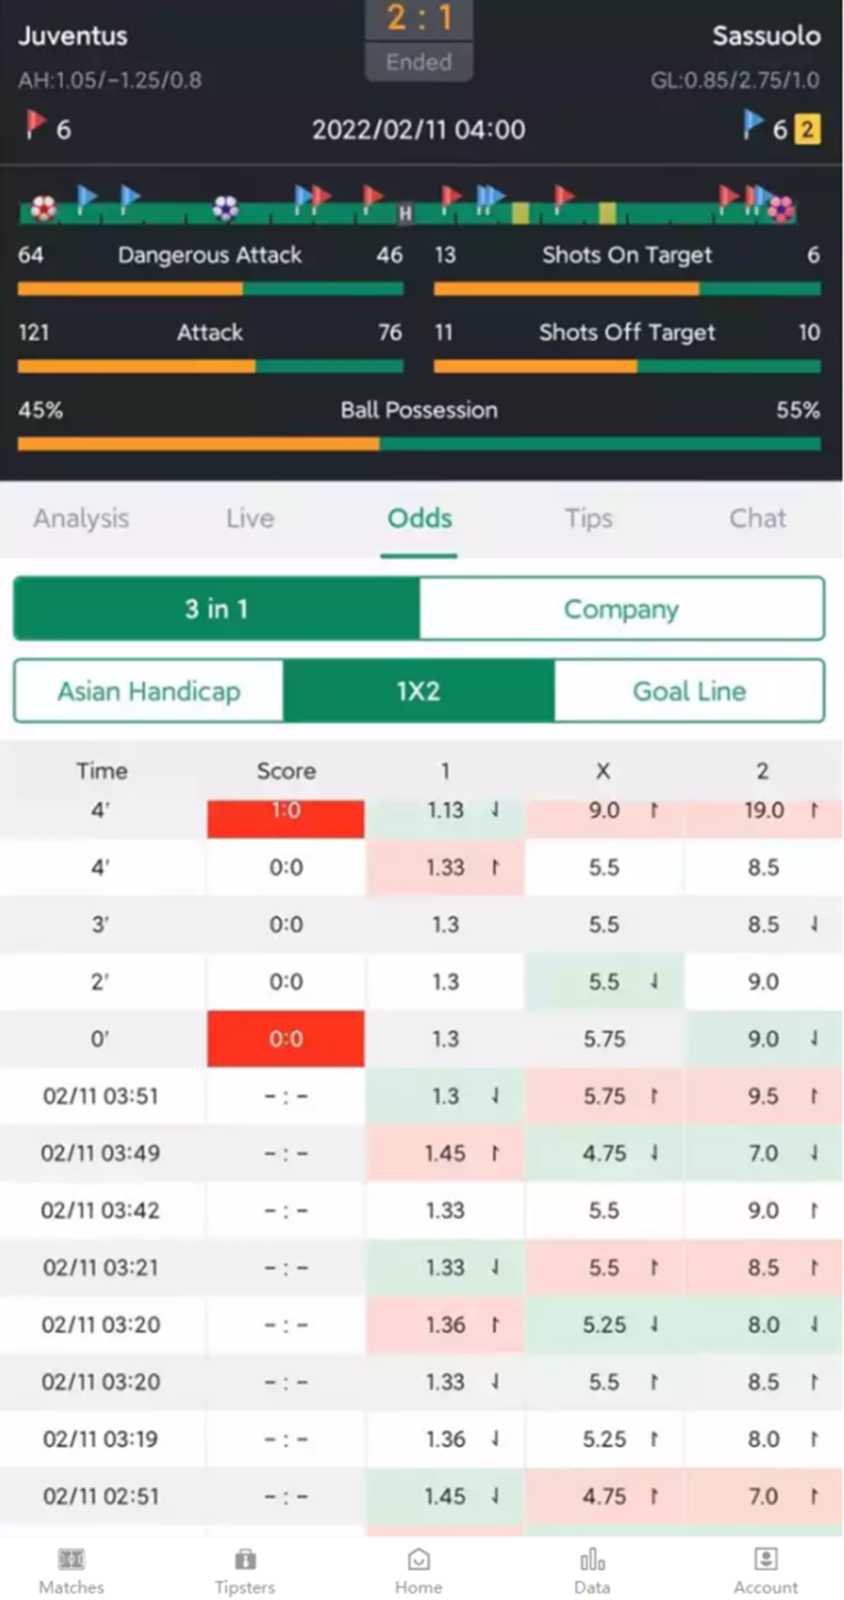
Task: Click Juventus red corner flag icon
Action: tap(36, 124)
